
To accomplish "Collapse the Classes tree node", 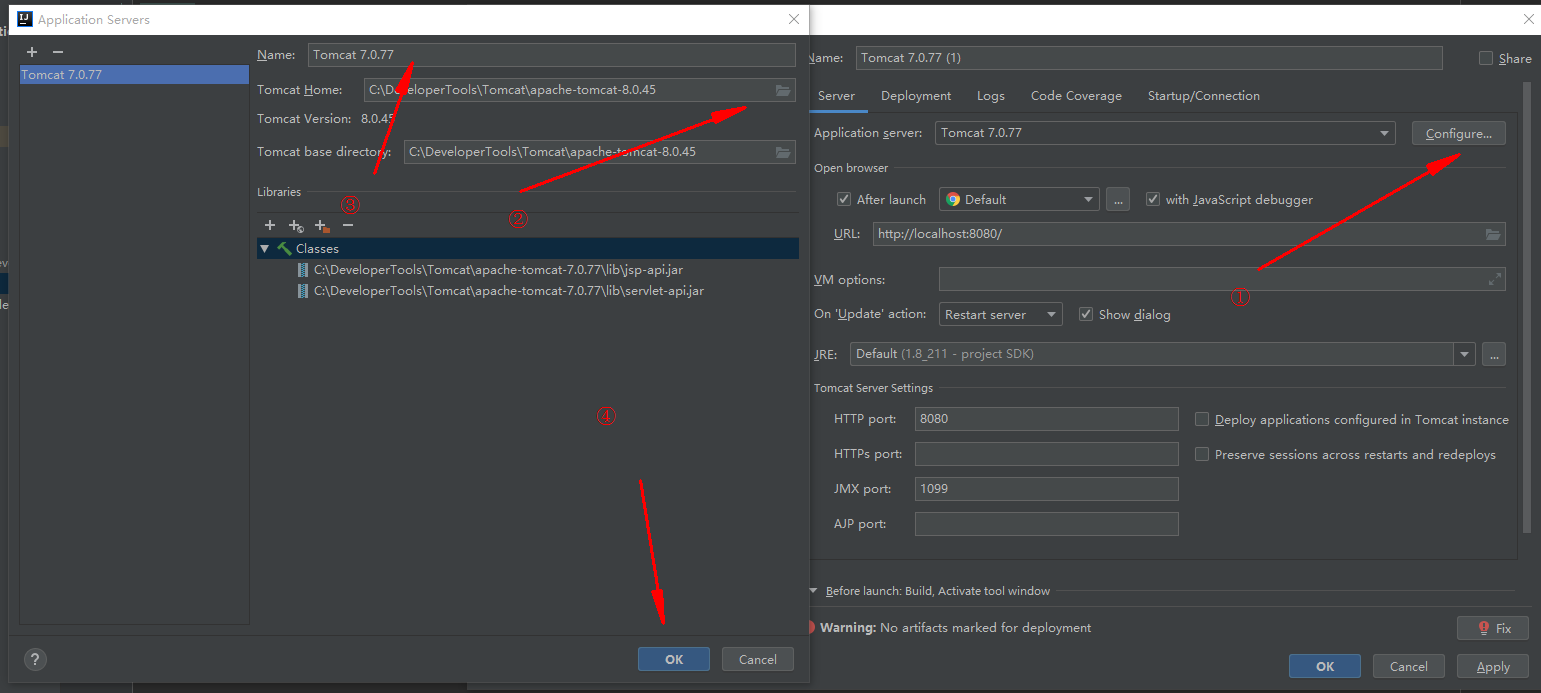I will click(x=264, y=248).
